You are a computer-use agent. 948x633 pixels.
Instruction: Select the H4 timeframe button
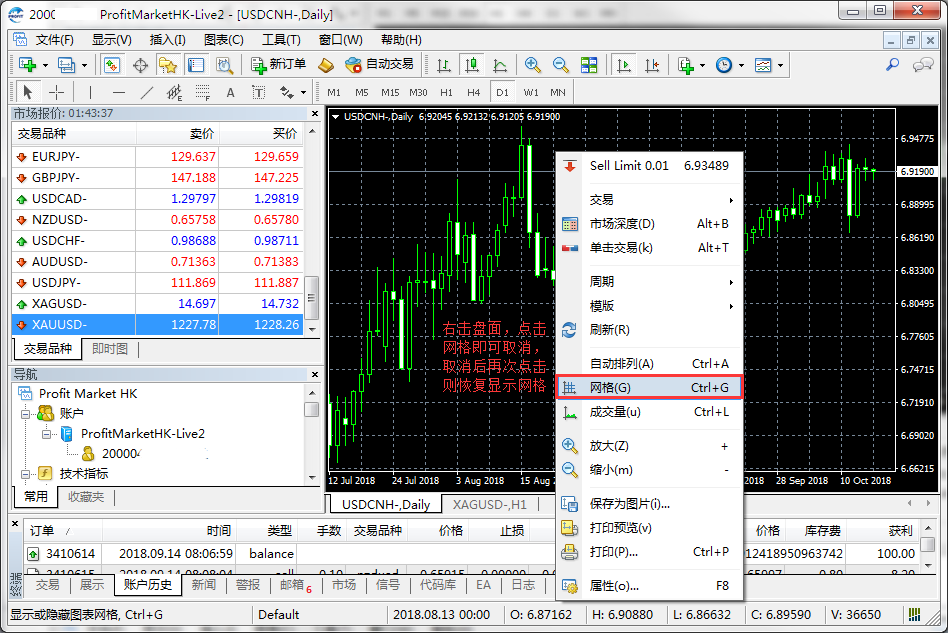point(475,92)
